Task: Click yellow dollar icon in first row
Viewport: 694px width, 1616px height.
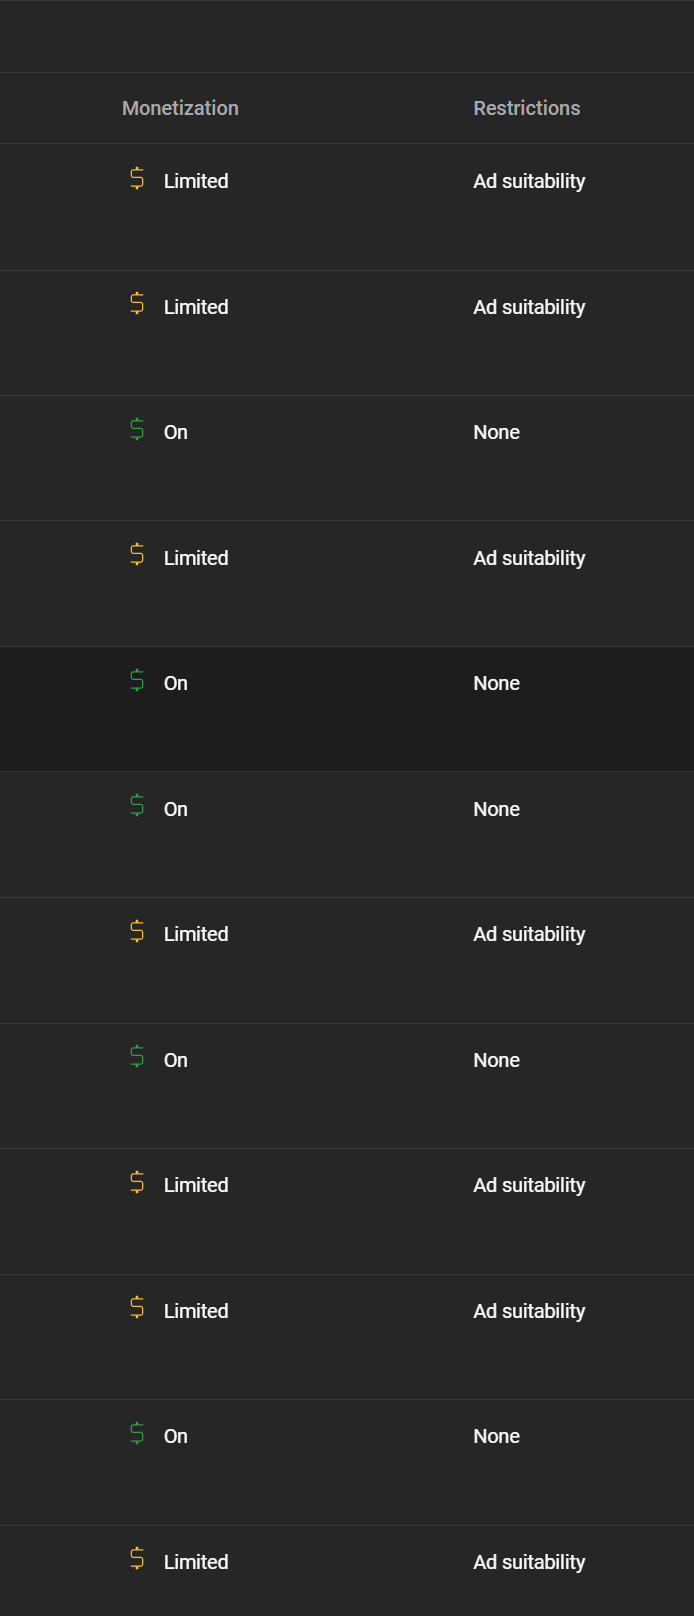Action: 137,179
